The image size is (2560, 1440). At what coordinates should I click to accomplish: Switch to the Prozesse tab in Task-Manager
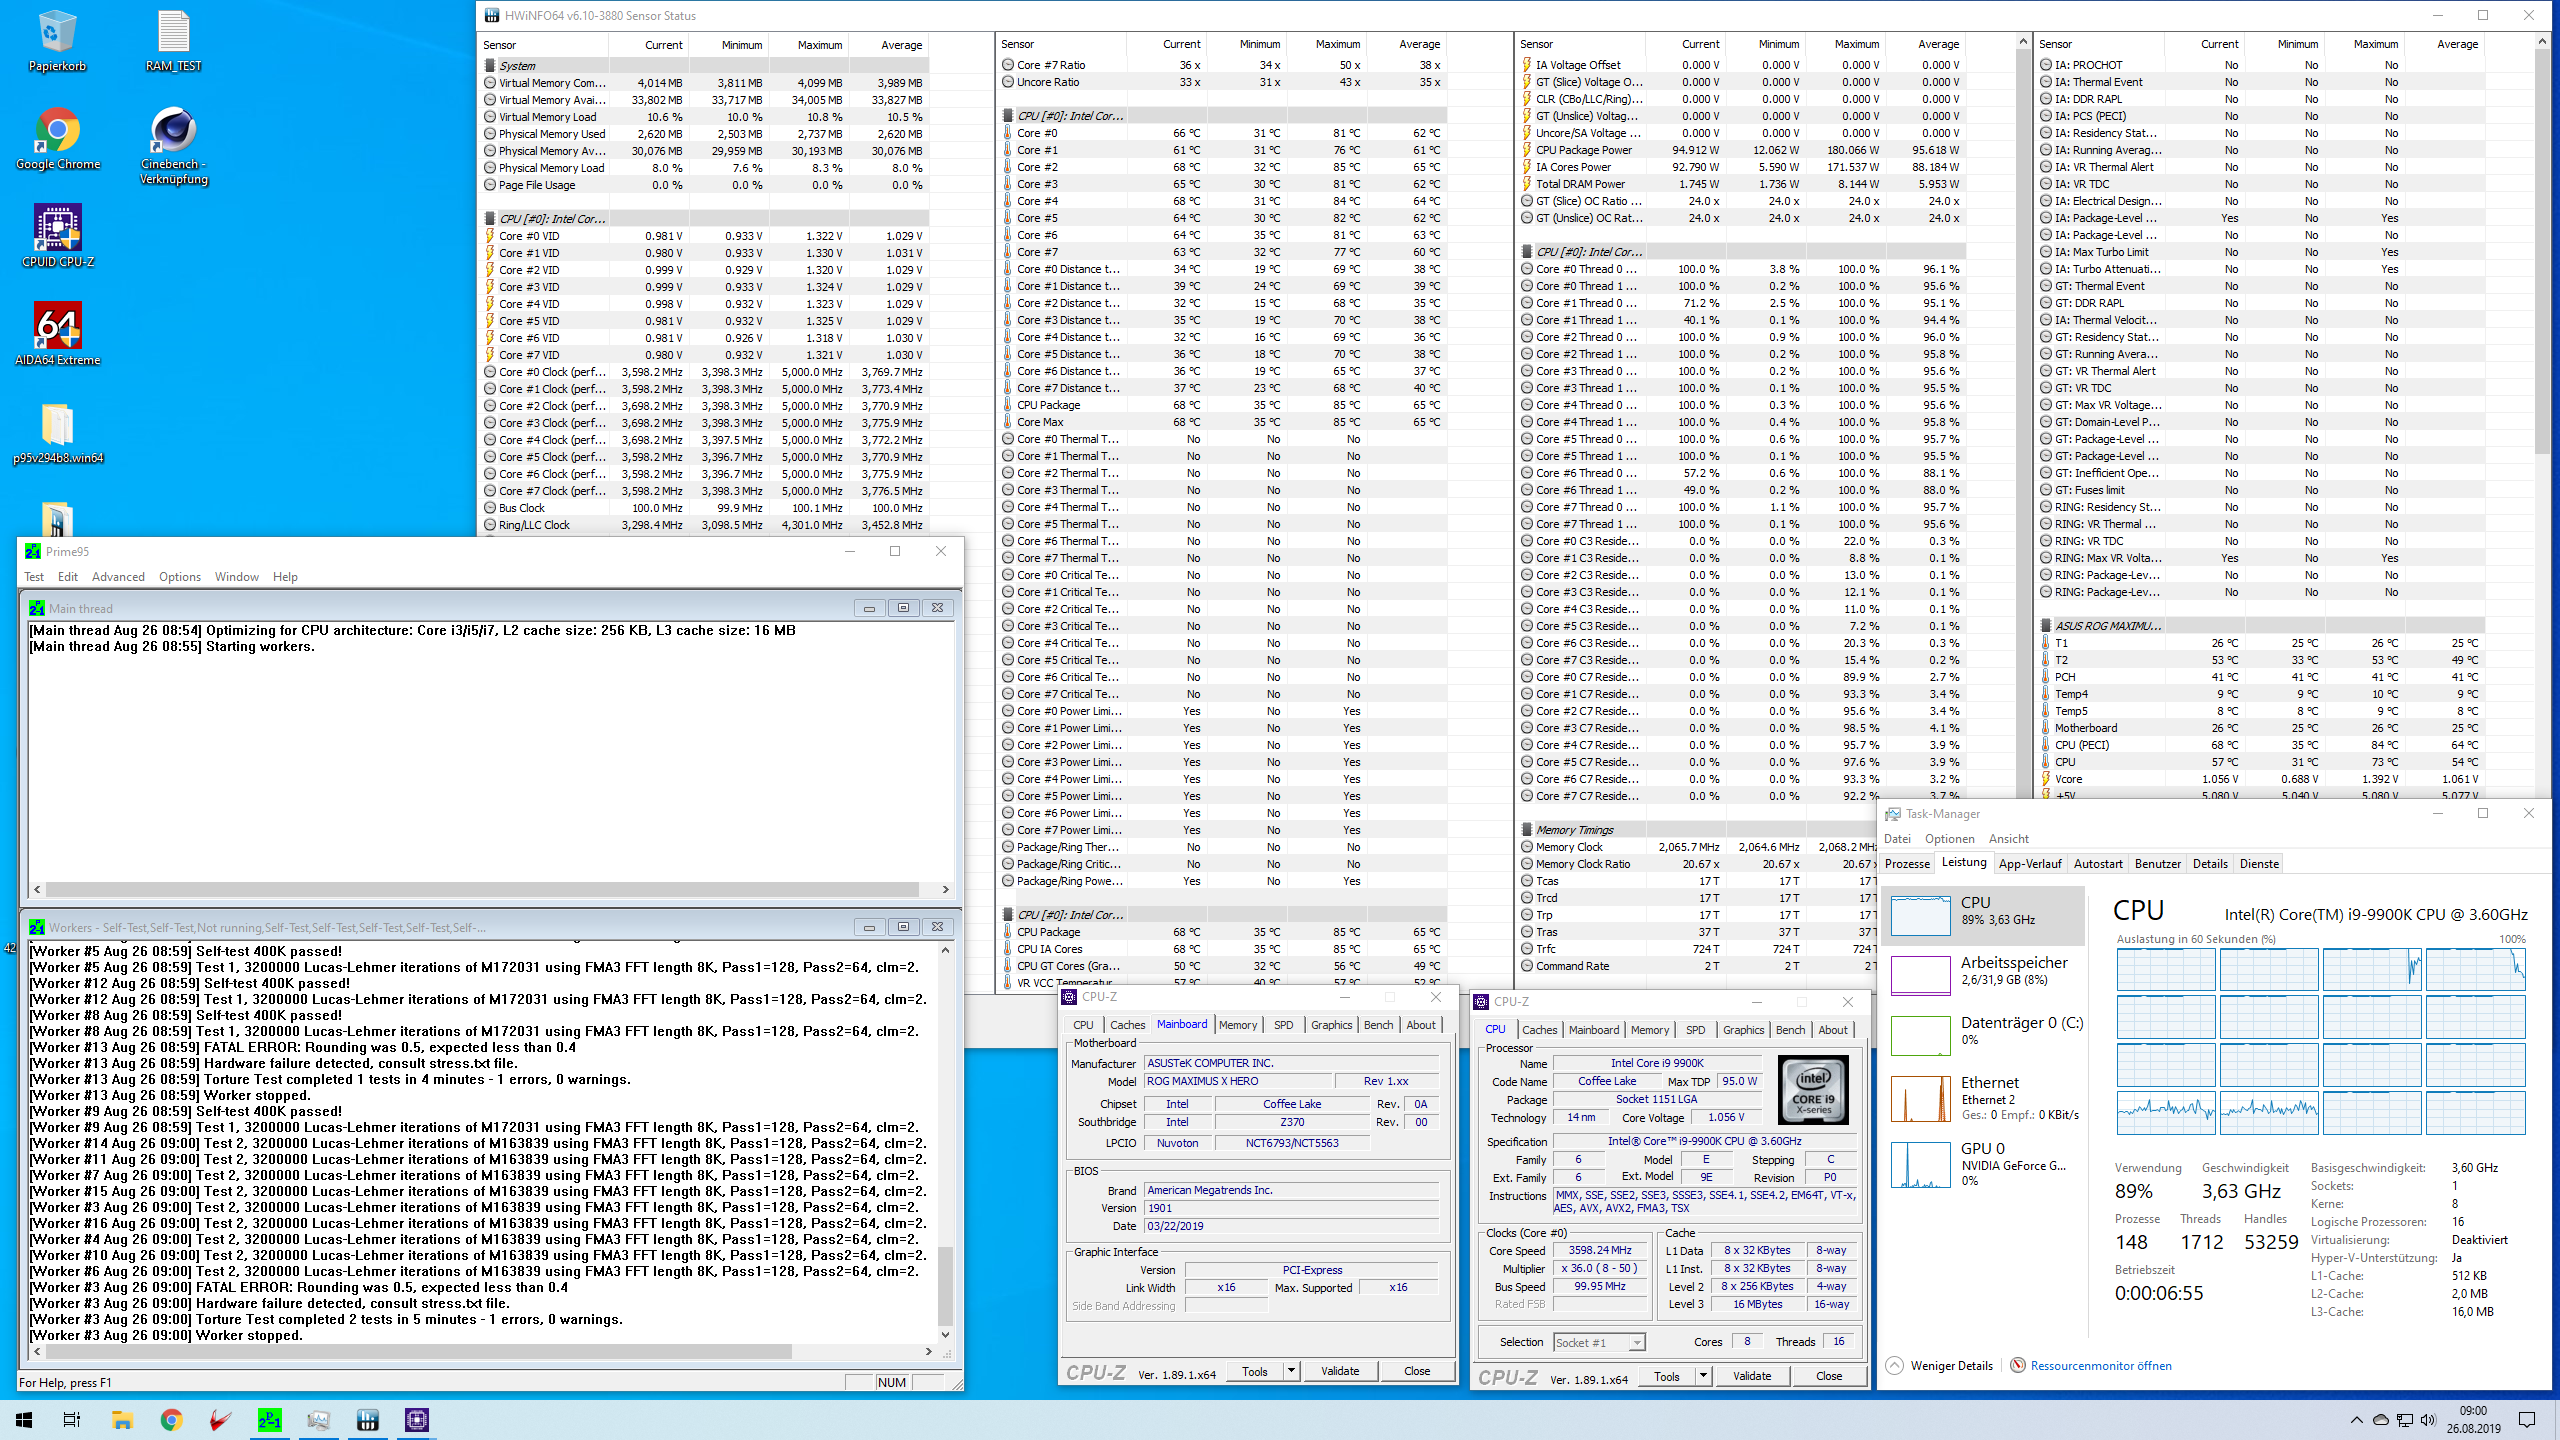pos(1907,864)
